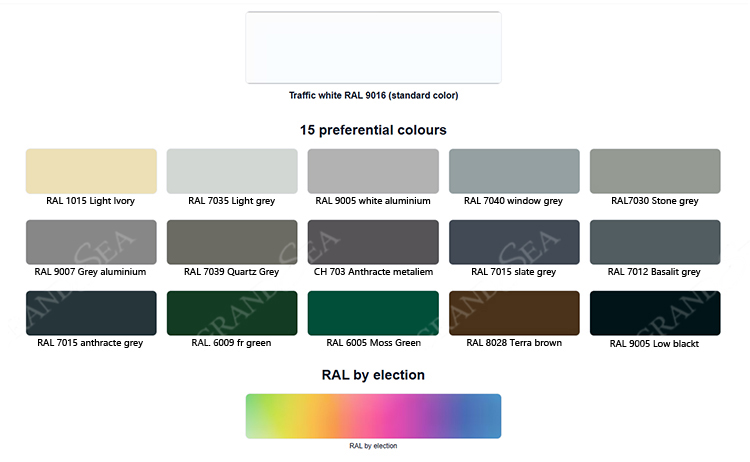Click the rainbow RAL by election gradient

tap(374, 416)
